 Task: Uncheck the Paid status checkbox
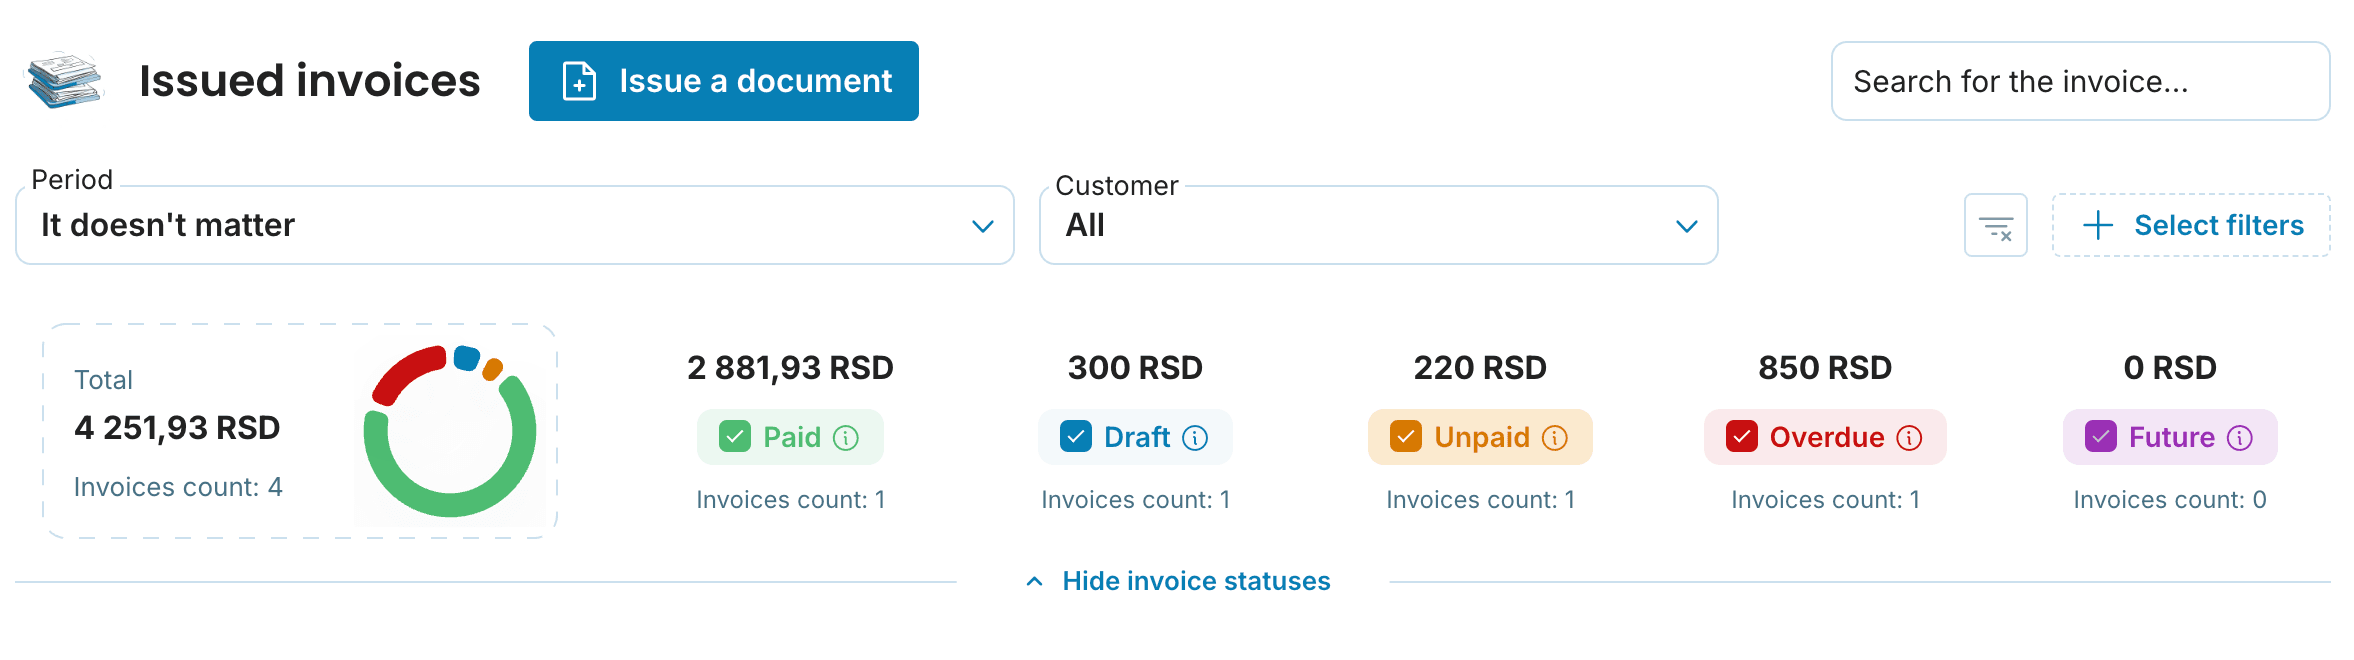(x=735, y=437)
